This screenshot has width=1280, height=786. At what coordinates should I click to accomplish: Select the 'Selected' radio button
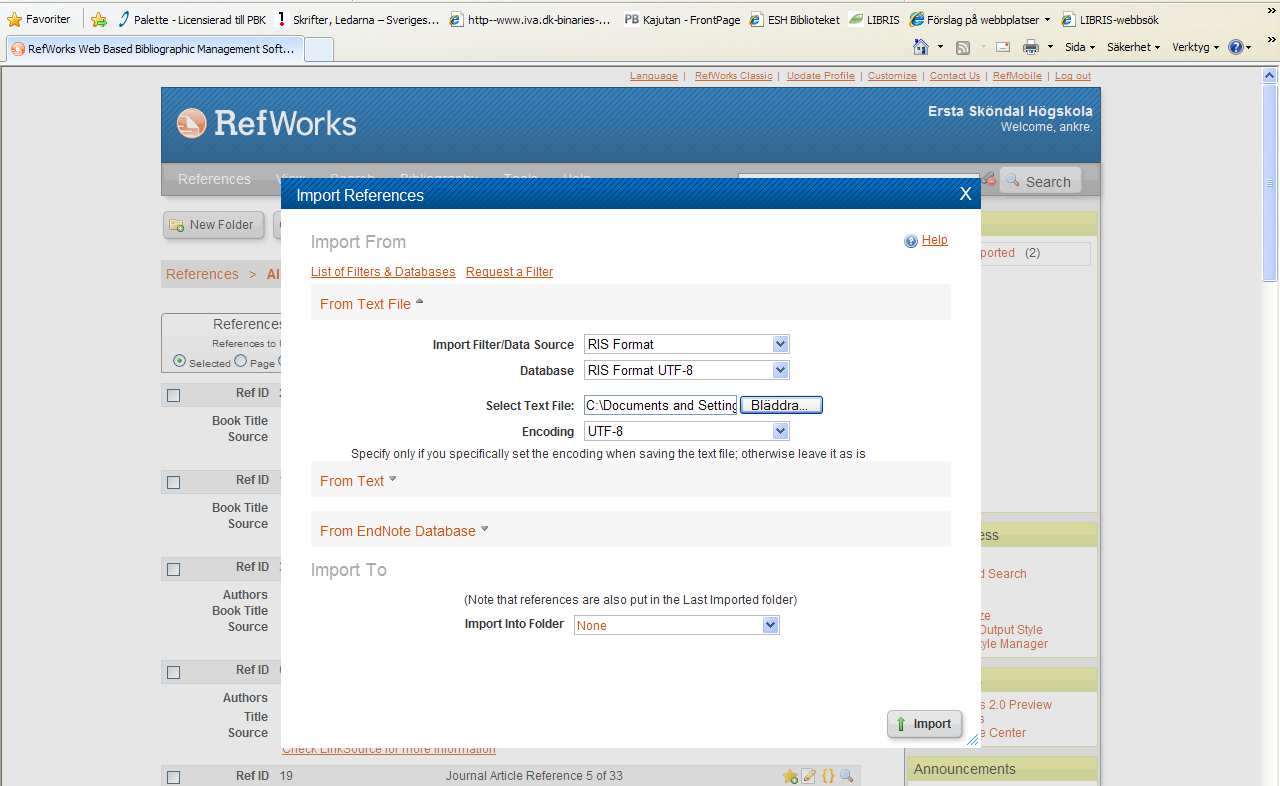coord(179,361)
